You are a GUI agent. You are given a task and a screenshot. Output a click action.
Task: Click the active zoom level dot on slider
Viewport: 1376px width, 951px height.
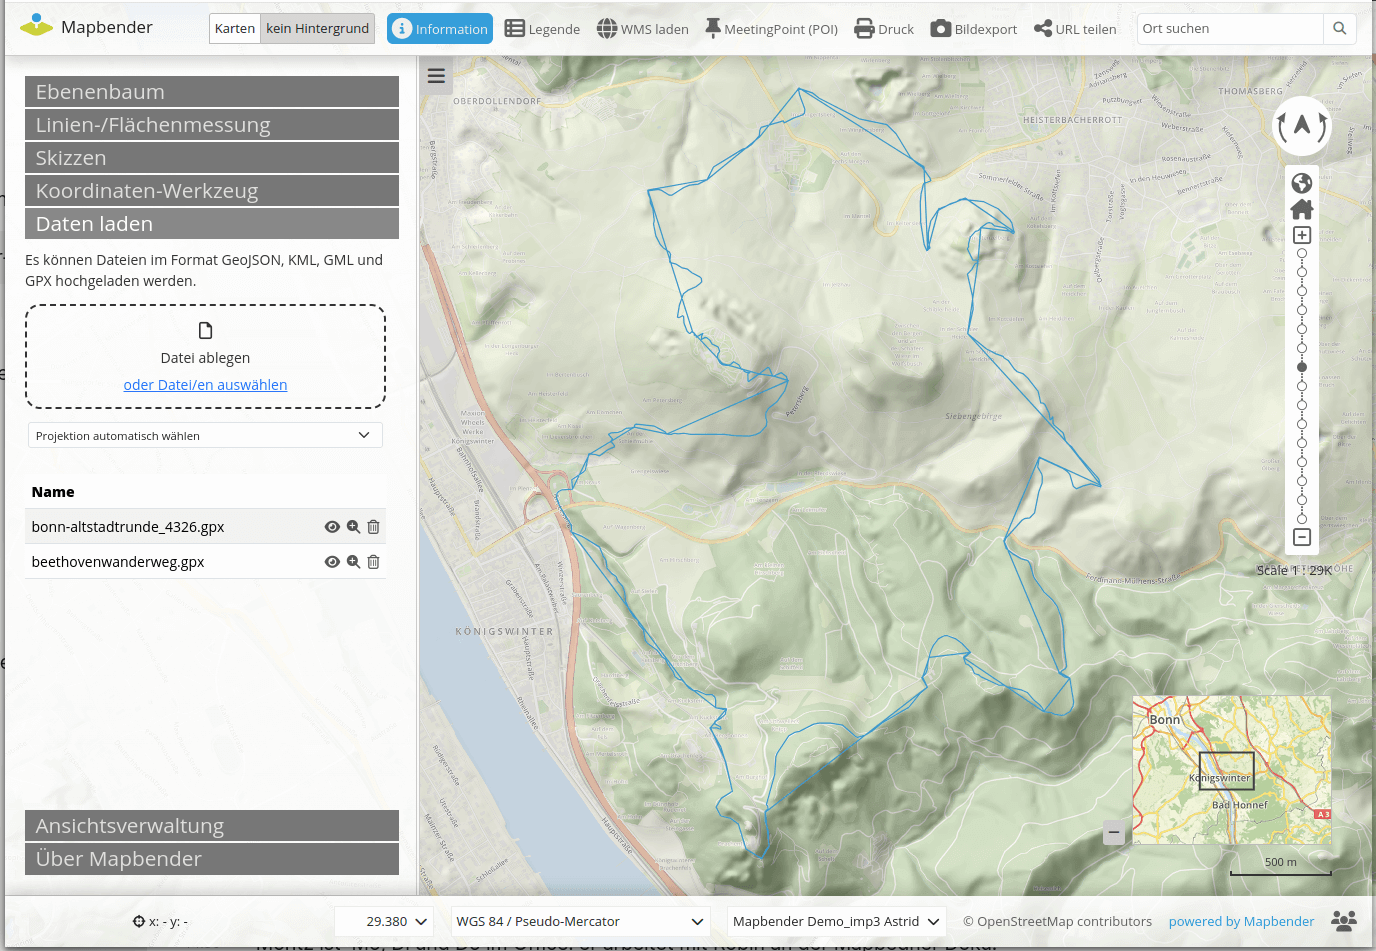(1301, 367)
